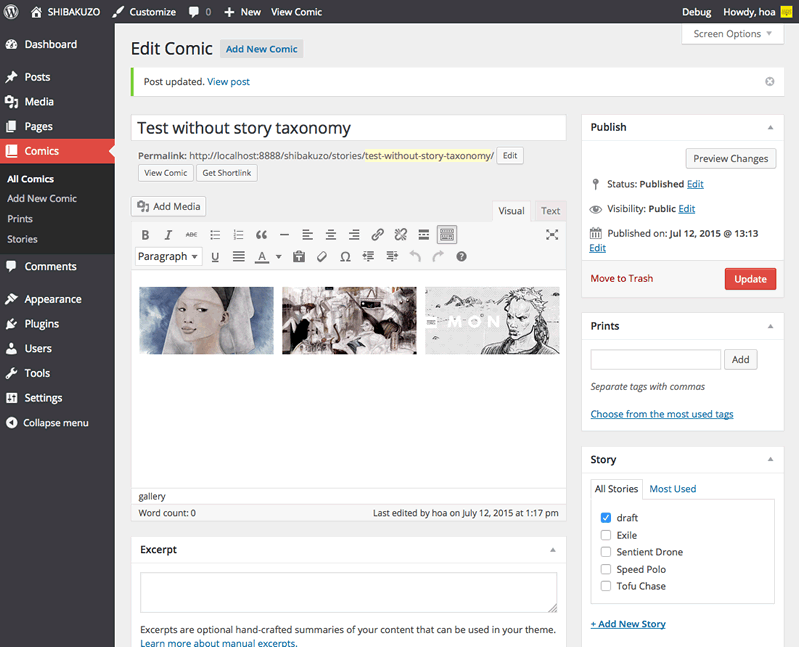This screenshot has height=647, width=799.
Task: Open Customize in the admin bar
Action: point(144,12)
